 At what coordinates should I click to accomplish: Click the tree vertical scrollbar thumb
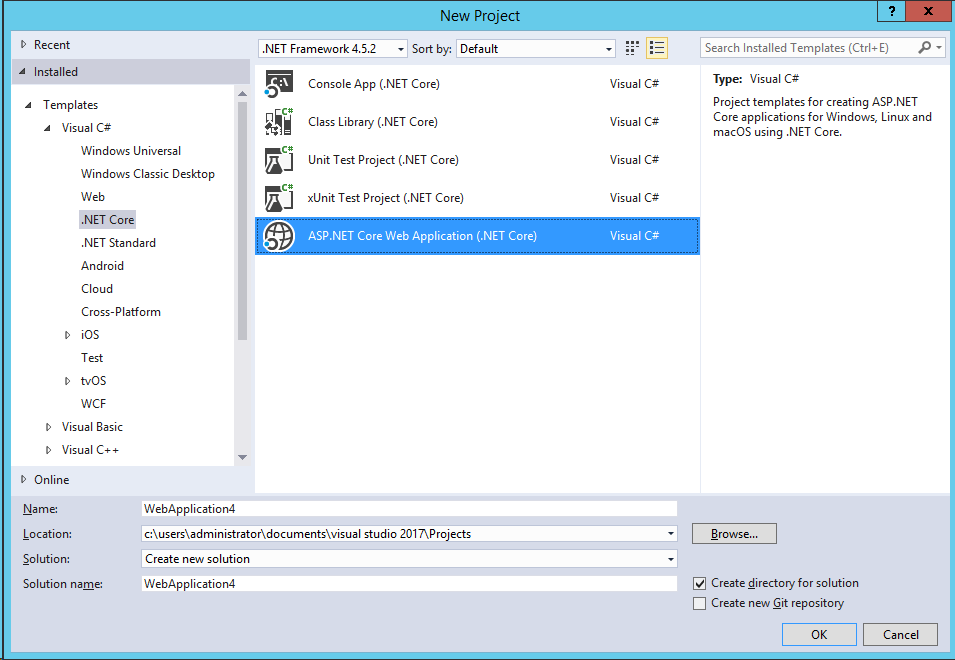242,220
